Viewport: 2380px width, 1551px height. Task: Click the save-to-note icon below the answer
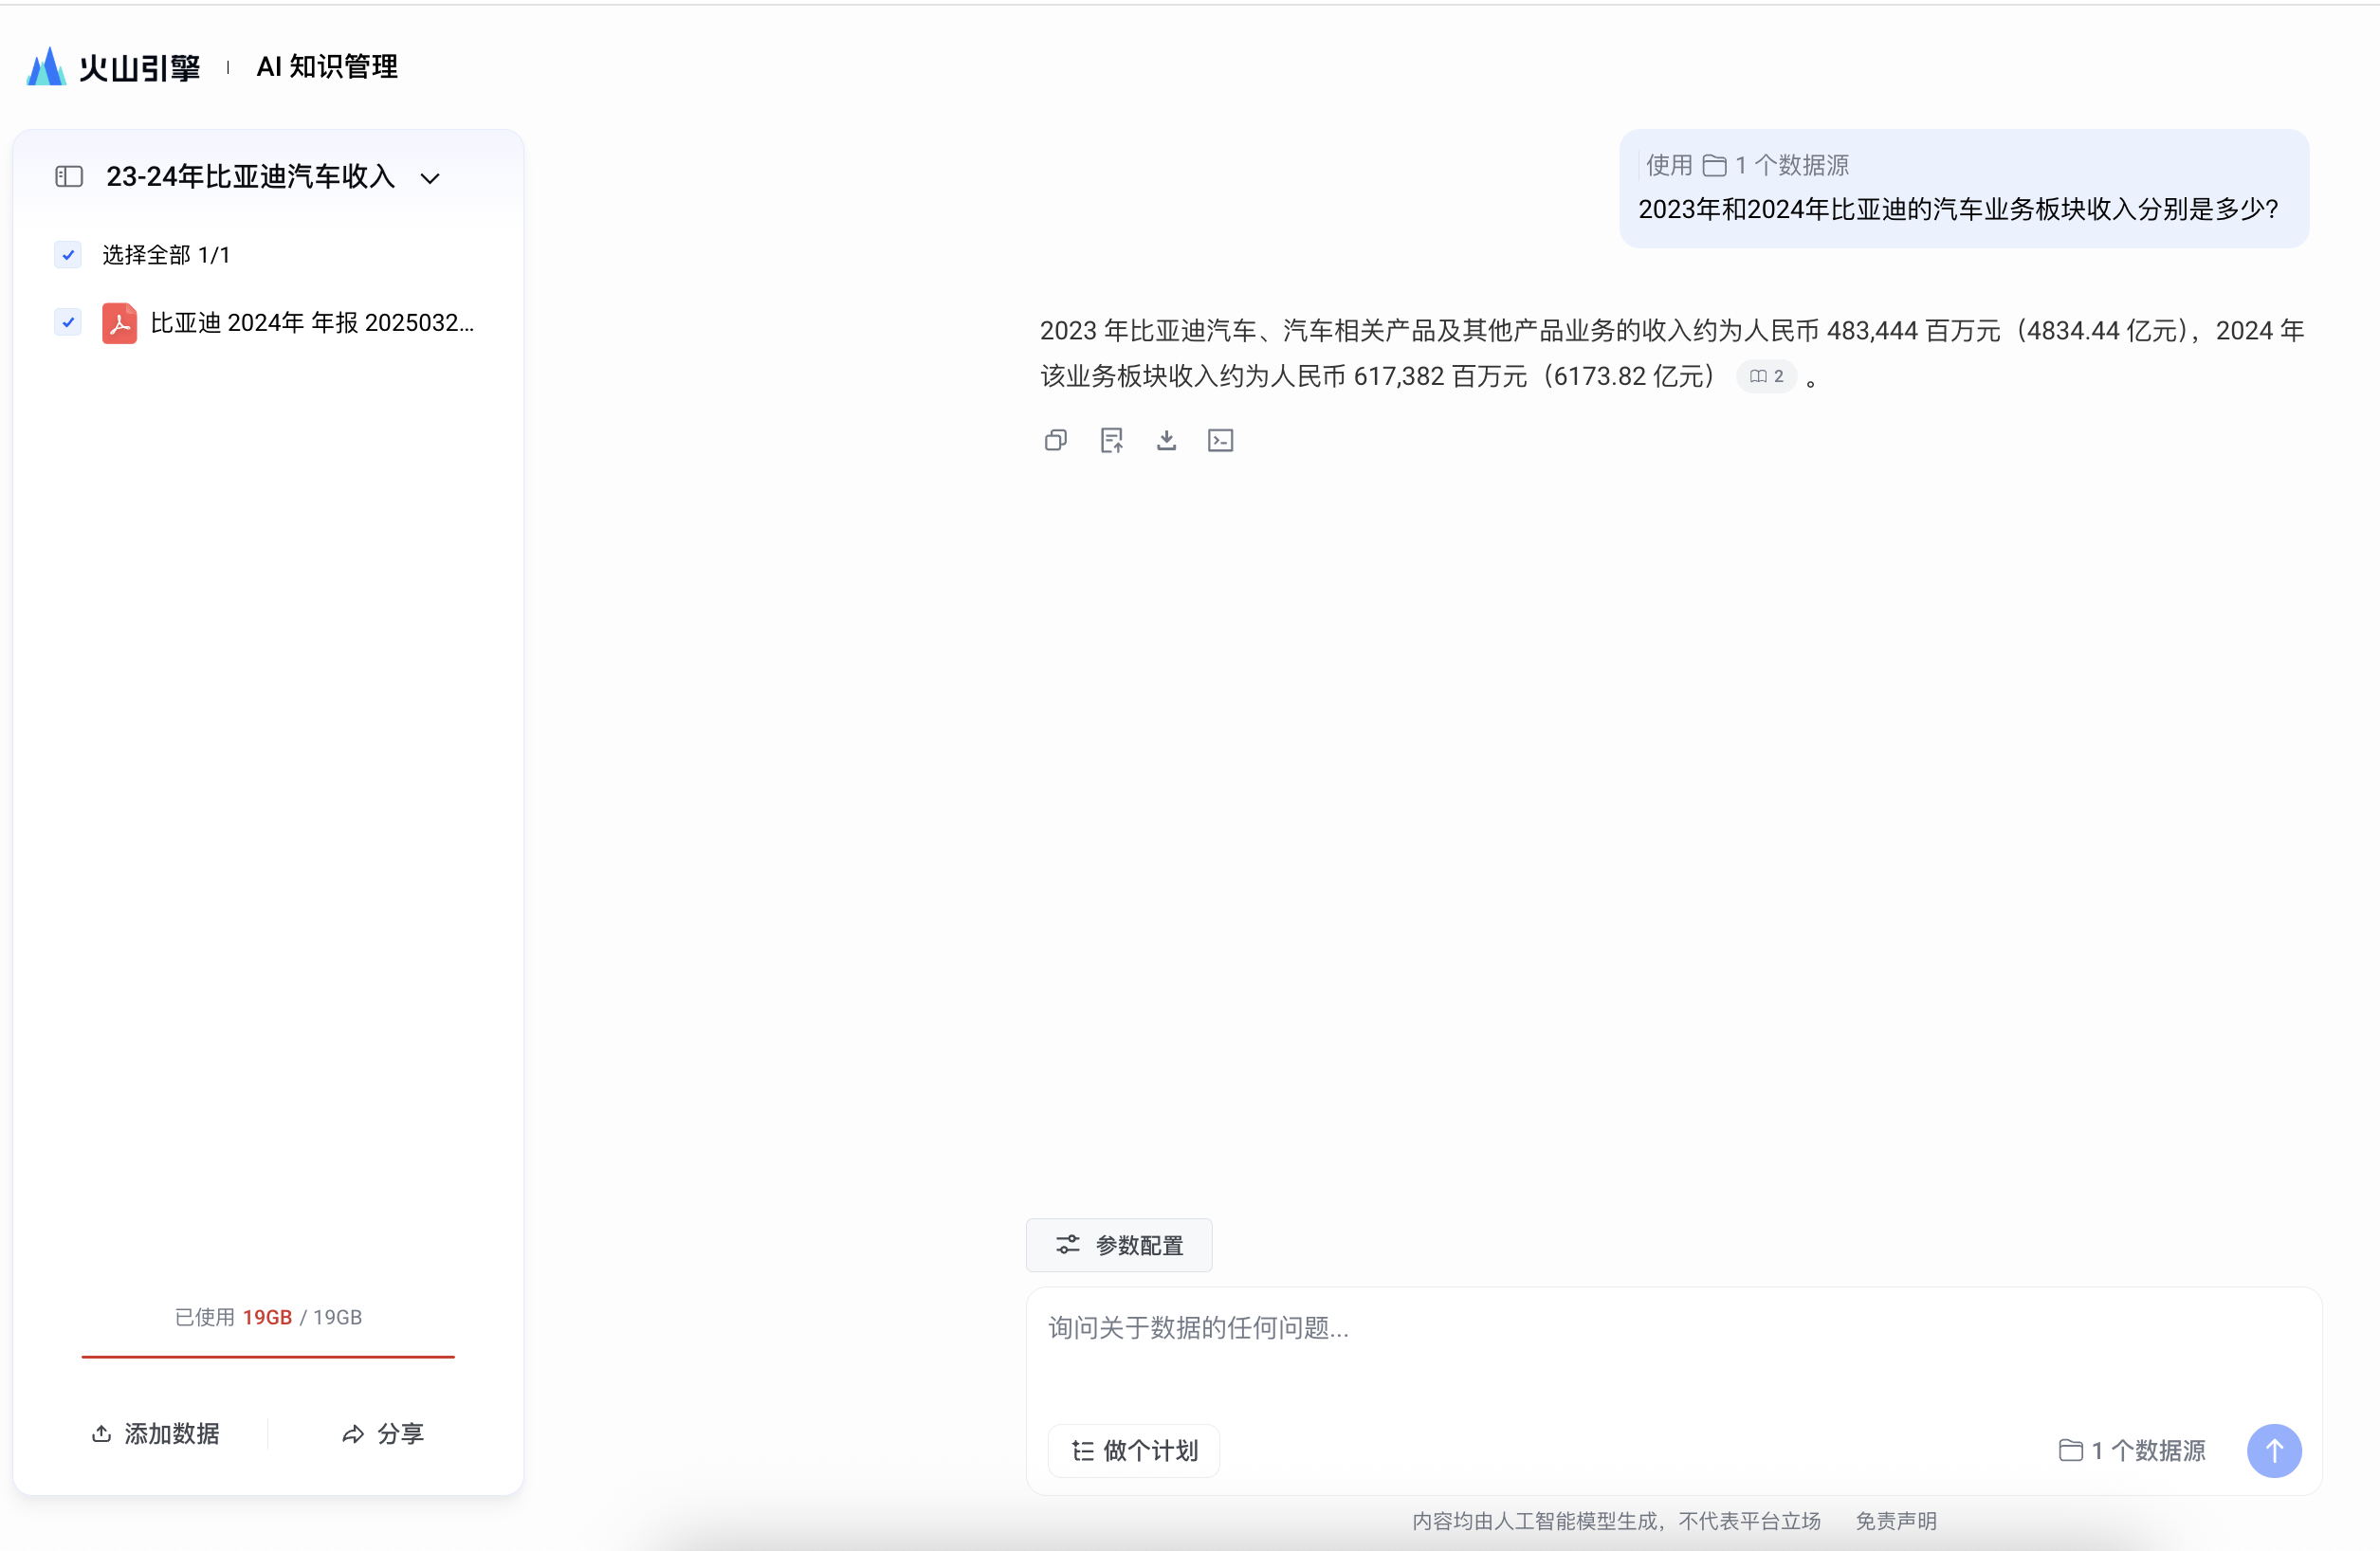tap(1112, 440)
